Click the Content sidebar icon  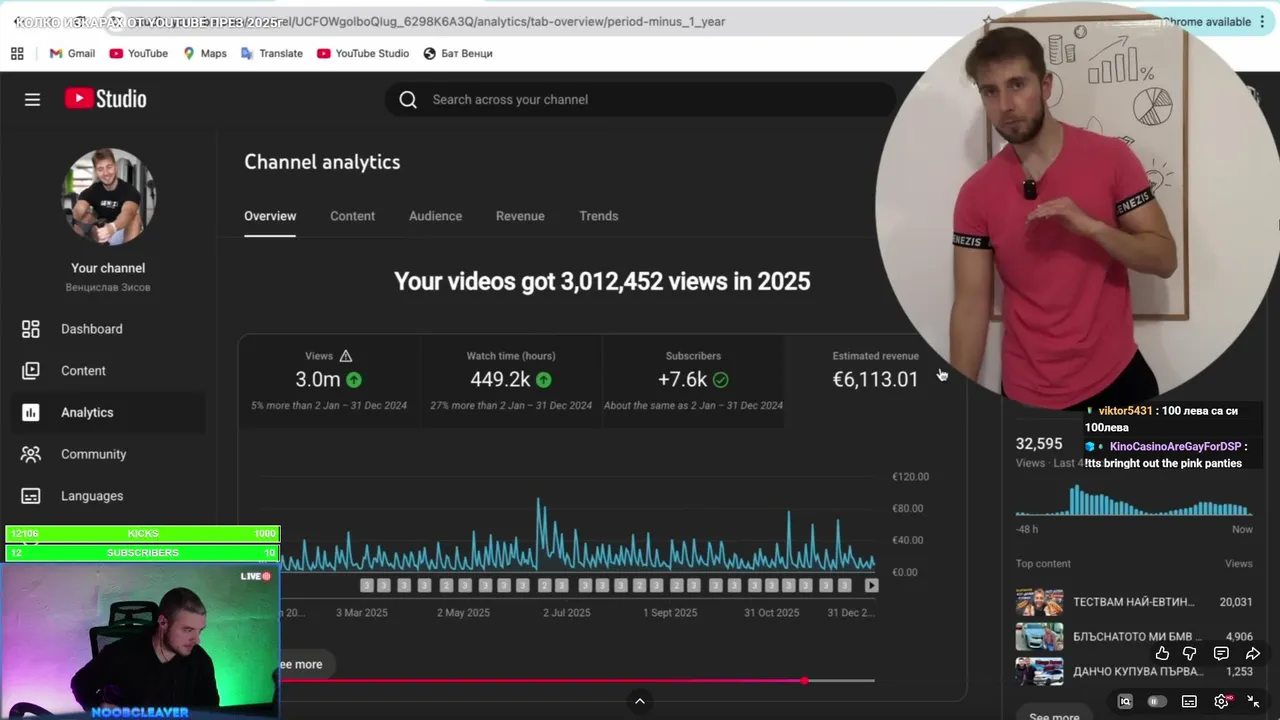[31, 371]
